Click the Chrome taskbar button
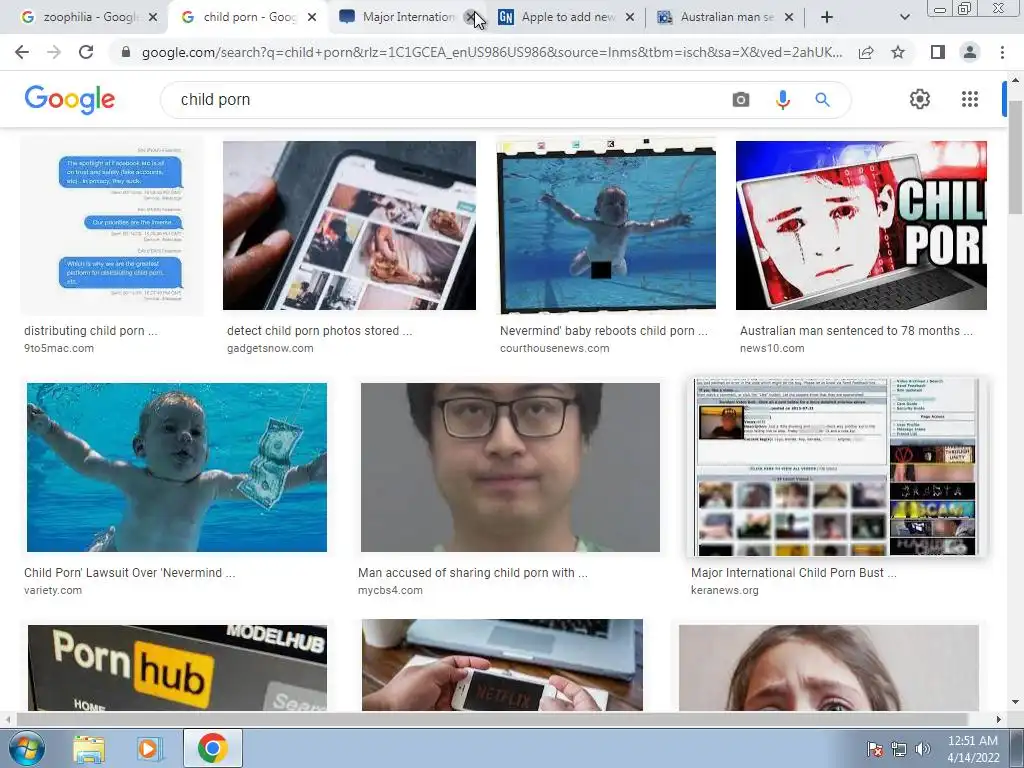Image resolution: width=1024 pixels, height=768 pixels. (213, 748)
